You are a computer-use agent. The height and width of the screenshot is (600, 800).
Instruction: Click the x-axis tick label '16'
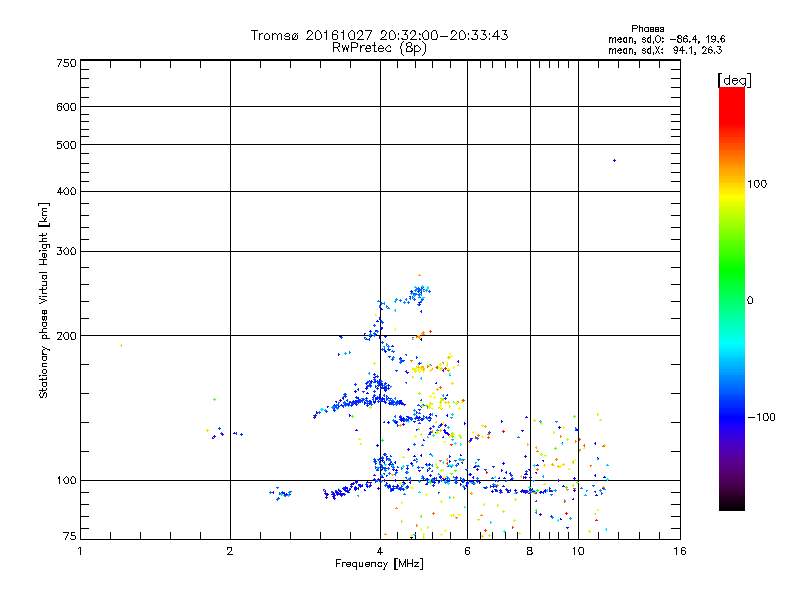680,551
